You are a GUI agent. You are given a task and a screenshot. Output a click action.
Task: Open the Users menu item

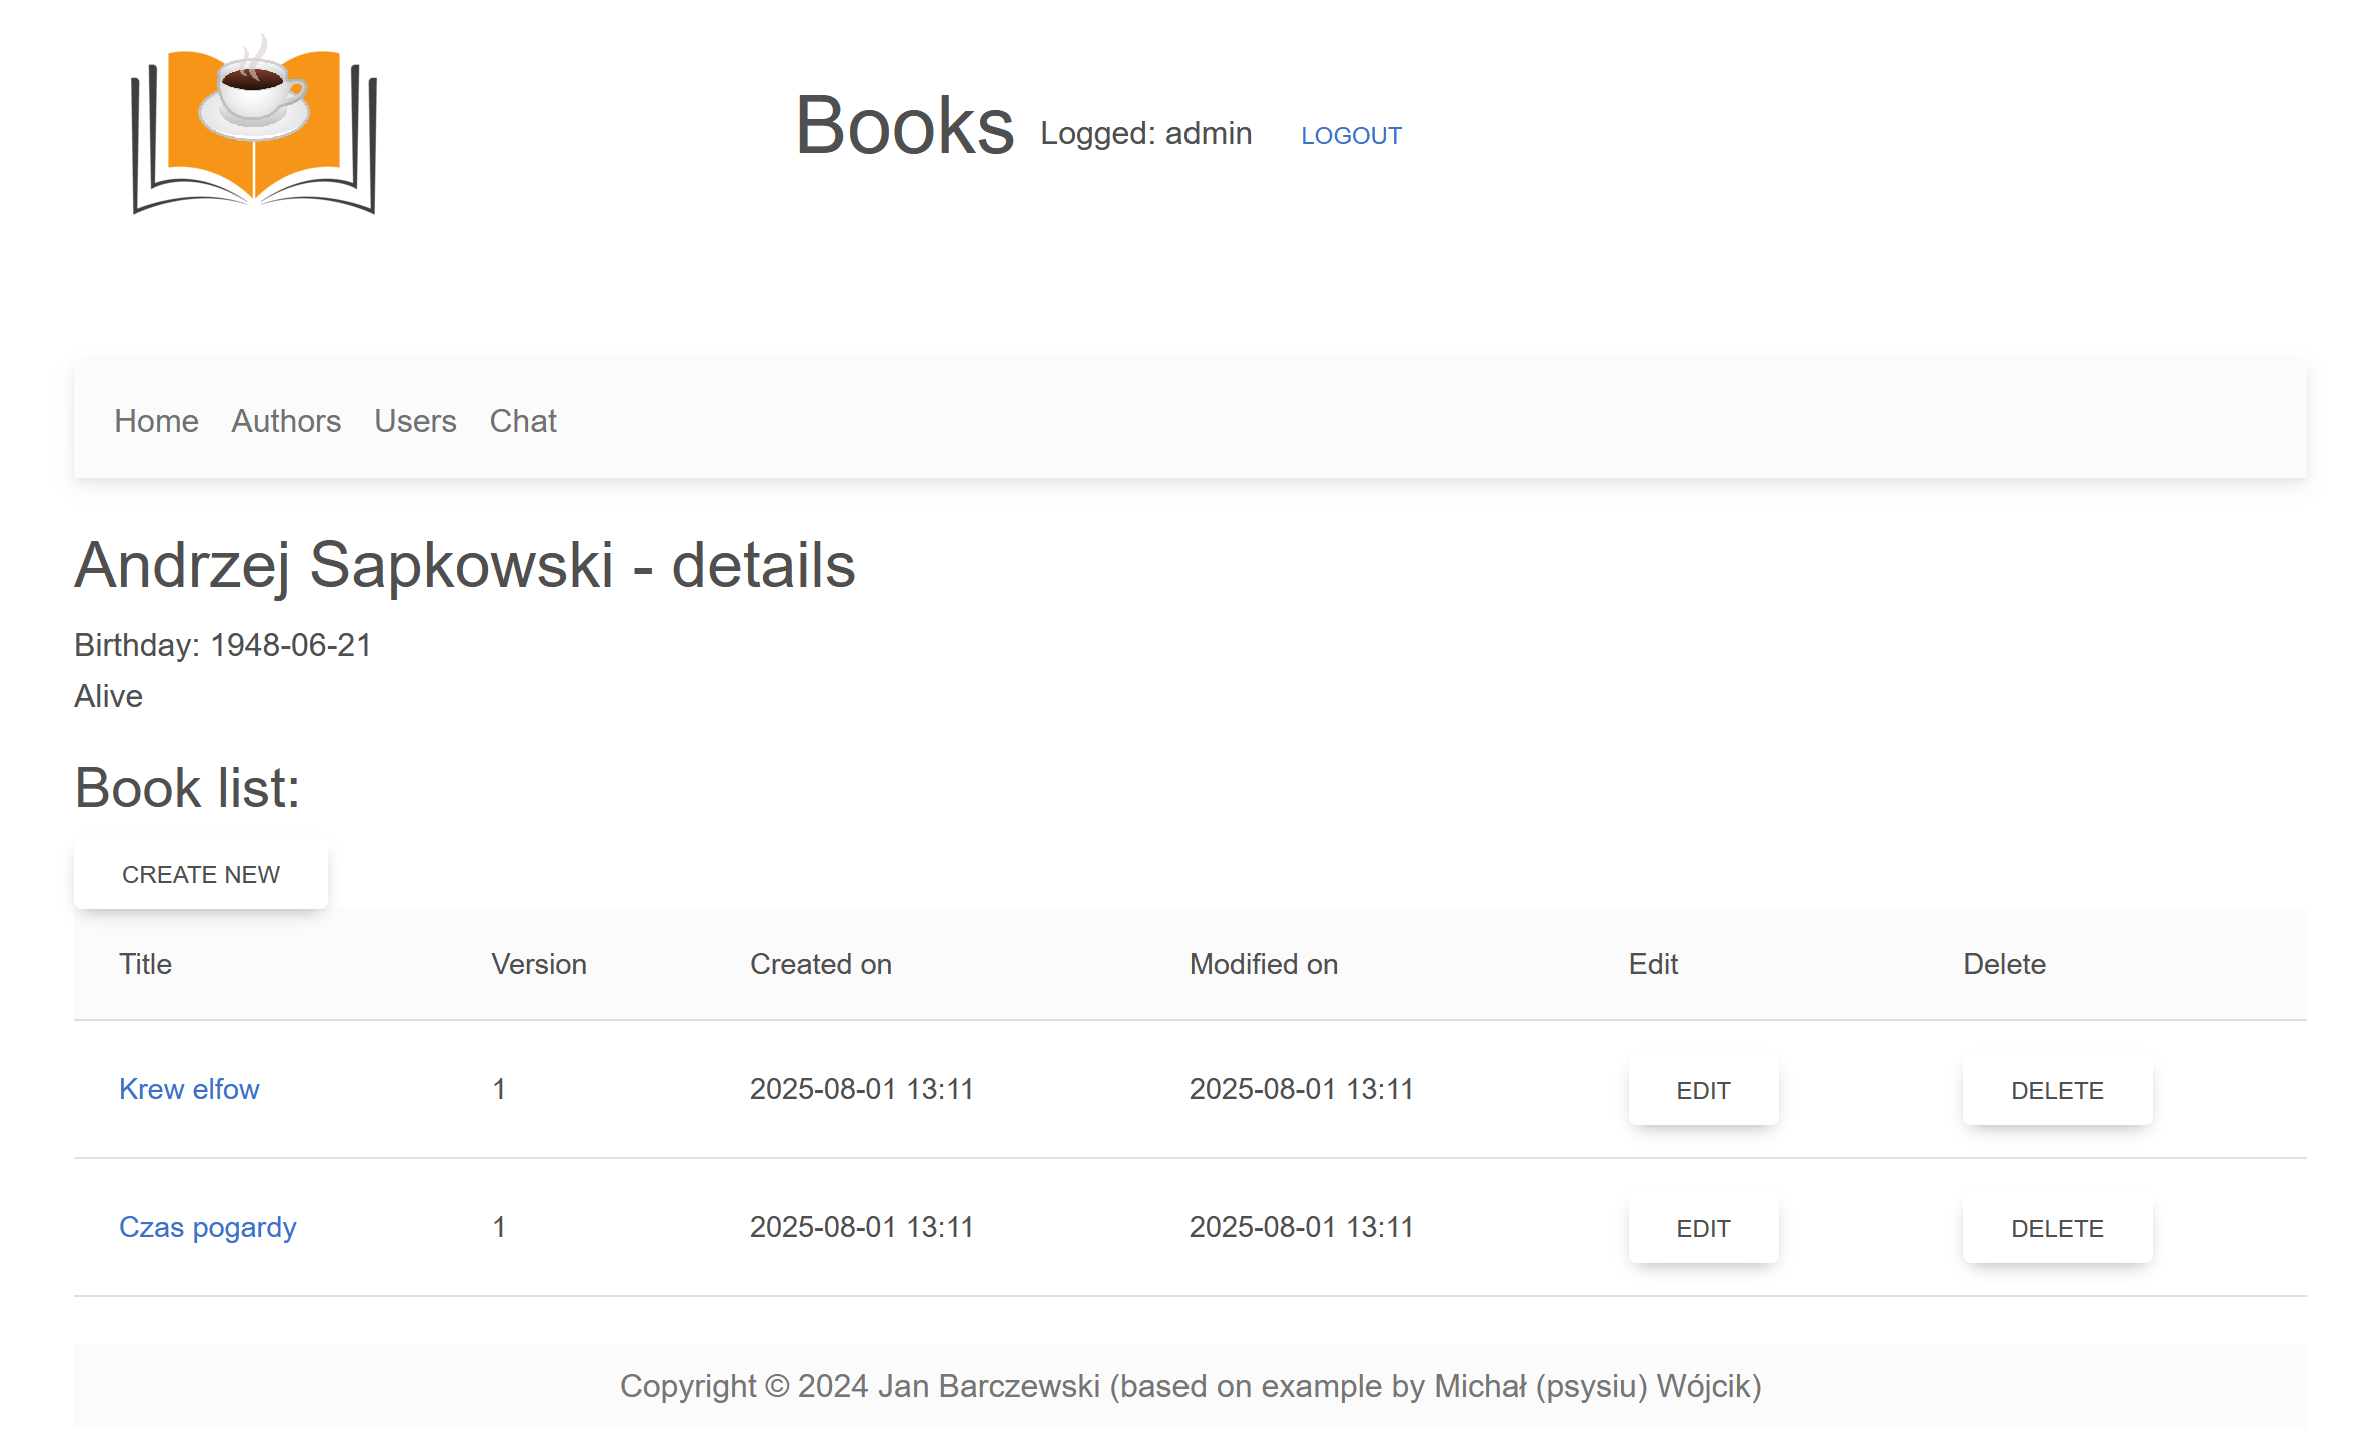[x=415, y=421]
